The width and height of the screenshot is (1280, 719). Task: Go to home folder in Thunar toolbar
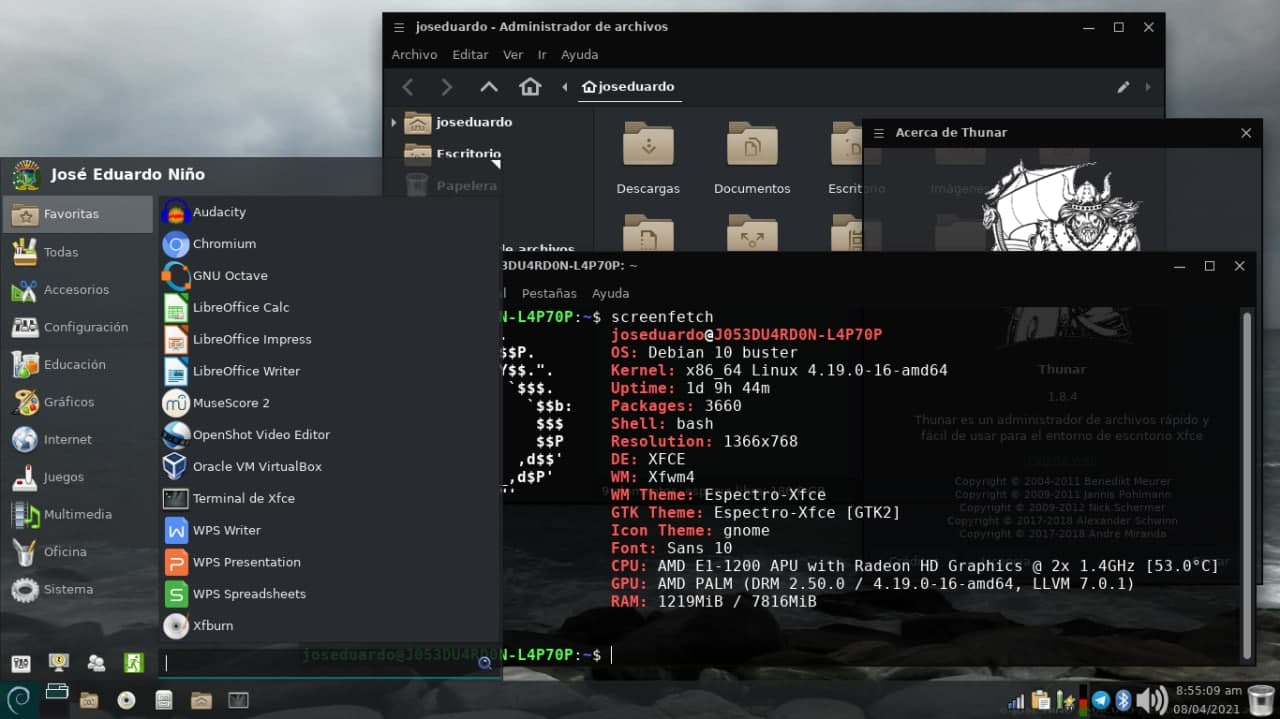pos(530,87)
